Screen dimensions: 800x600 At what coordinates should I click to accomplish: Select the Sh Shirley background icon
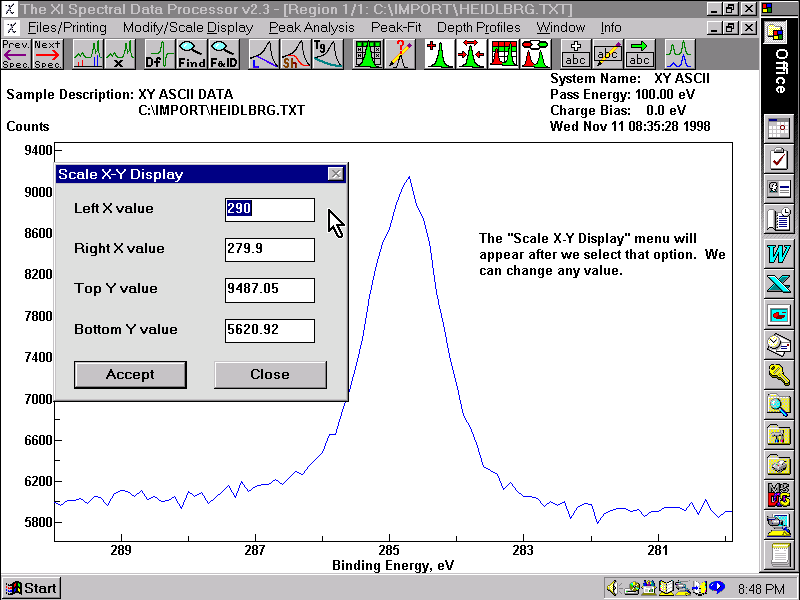click(x=295, y=54)
